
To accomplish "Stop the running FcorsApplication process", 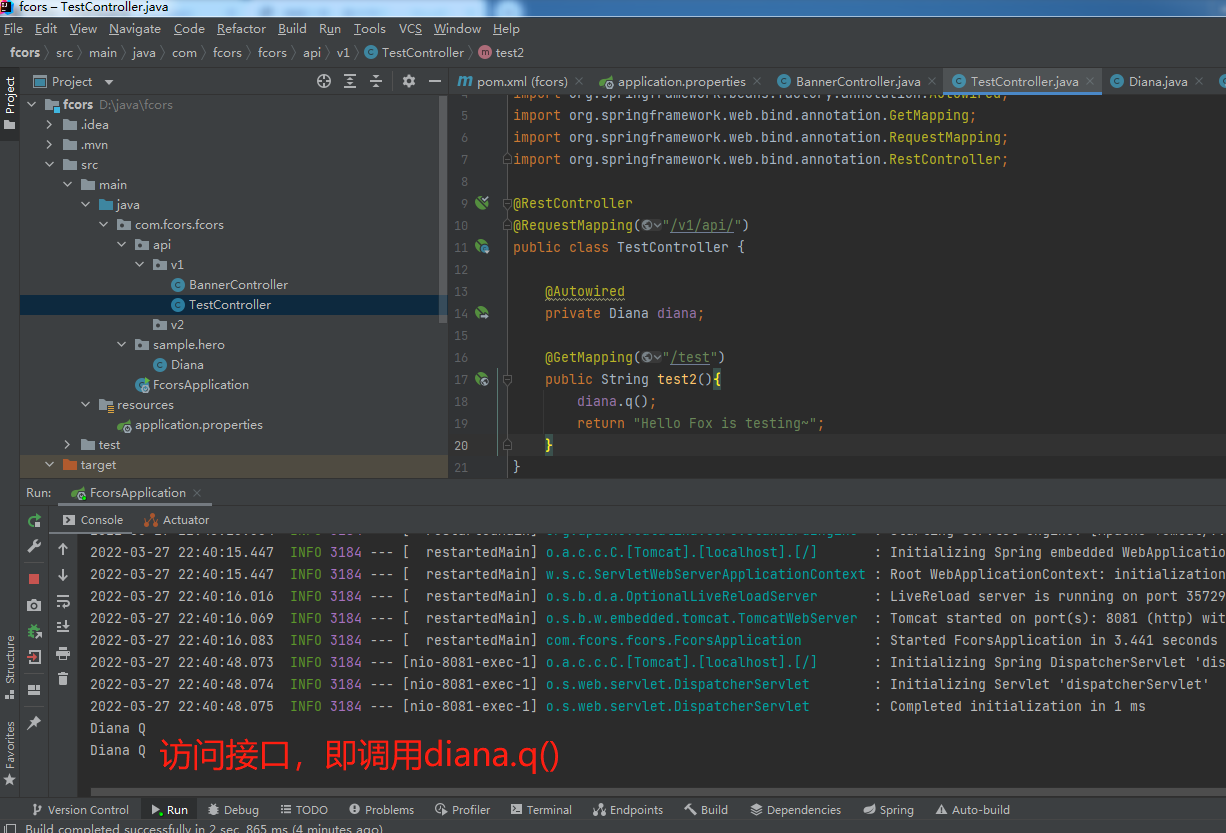I will [x=33, y=577].
